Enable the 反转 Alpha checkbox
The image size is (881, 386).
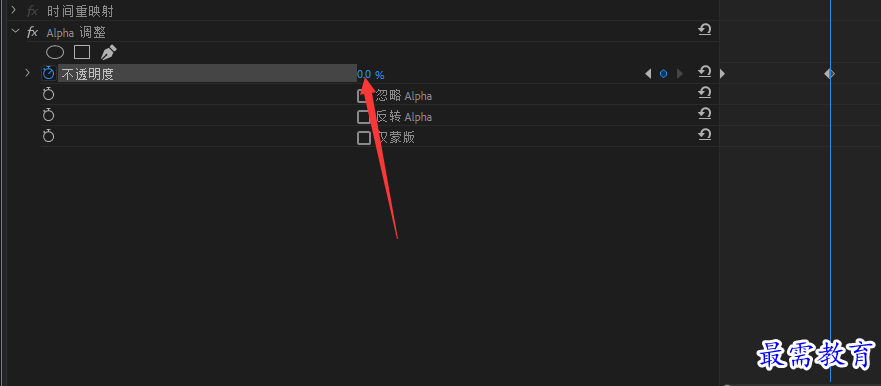pyautogui.click(x=364, y=117)
